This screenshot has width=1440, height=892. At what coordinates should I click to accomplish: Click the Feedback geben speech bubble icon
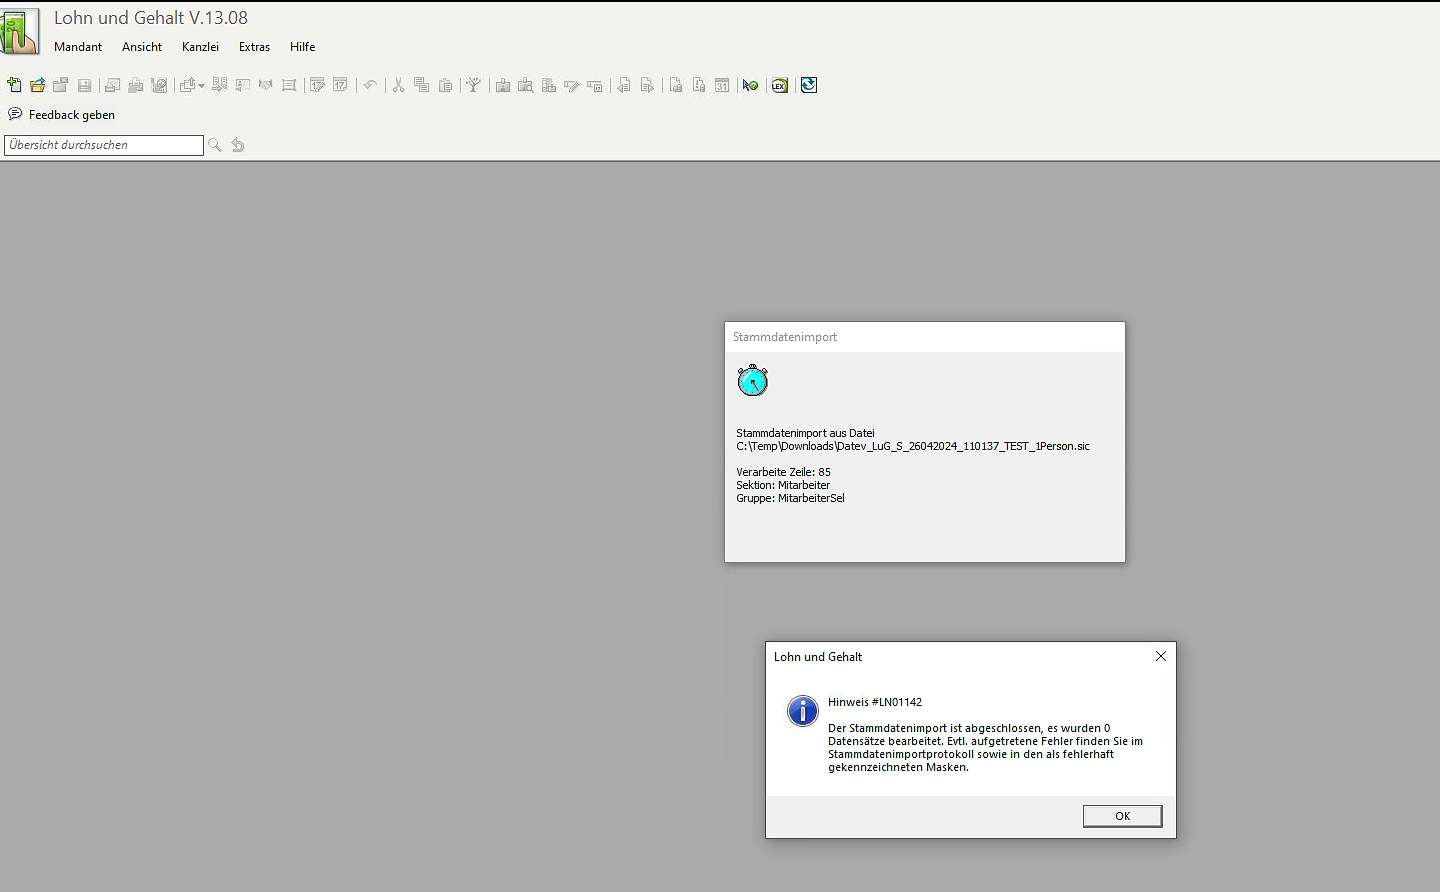click(x=15, y=114)
